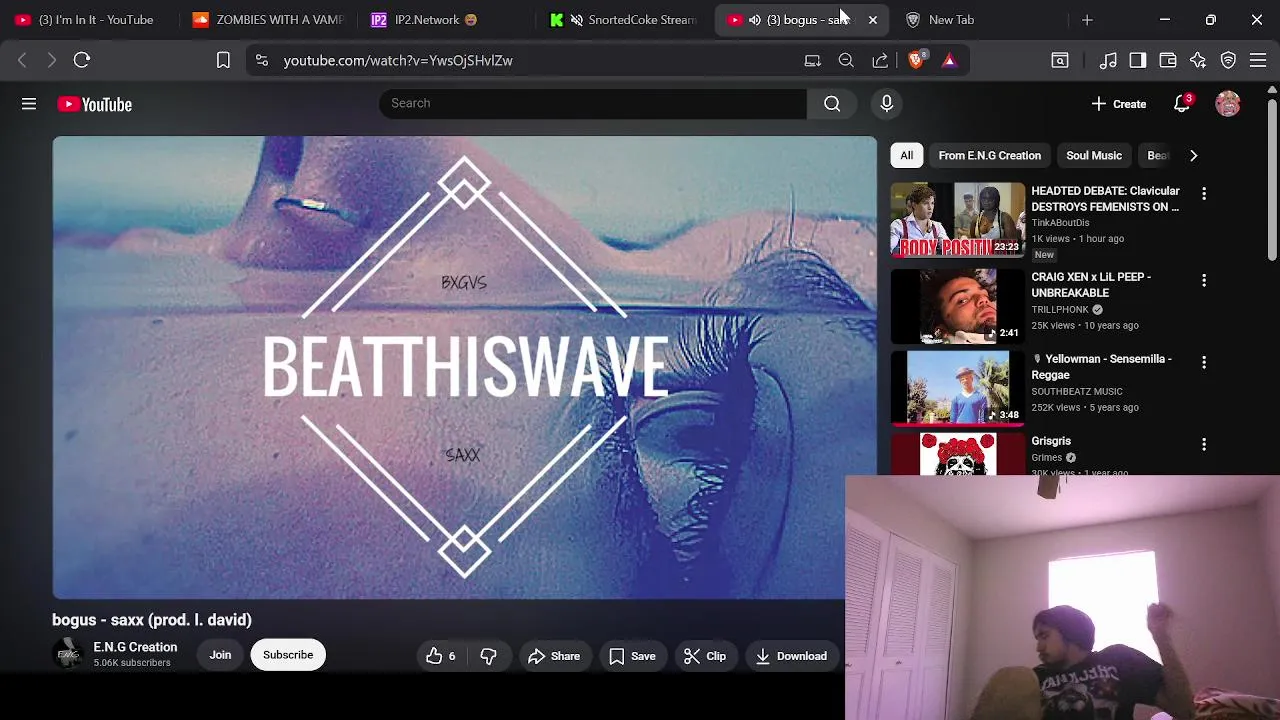Go to YouTube home via logo
This screenshot has width=1280, height=720.
point(95,104)
